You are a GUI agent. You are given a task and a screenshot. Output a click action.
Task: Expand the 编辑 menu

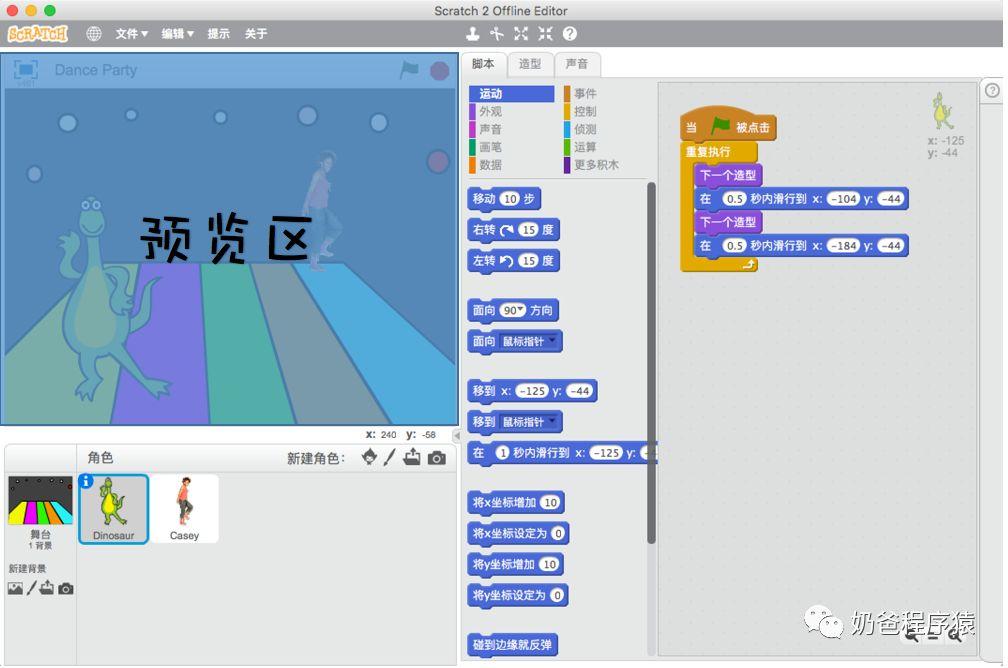coord(178,33)
